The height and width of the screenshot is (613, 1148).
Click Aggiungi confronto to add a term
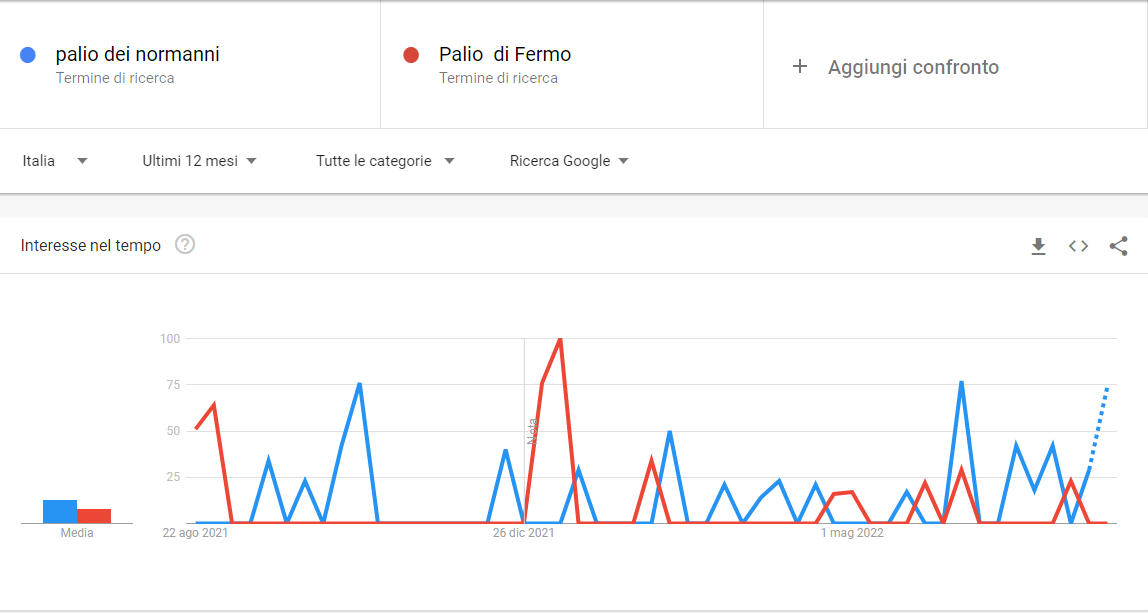pyautogui.click(x=913, y=67)
